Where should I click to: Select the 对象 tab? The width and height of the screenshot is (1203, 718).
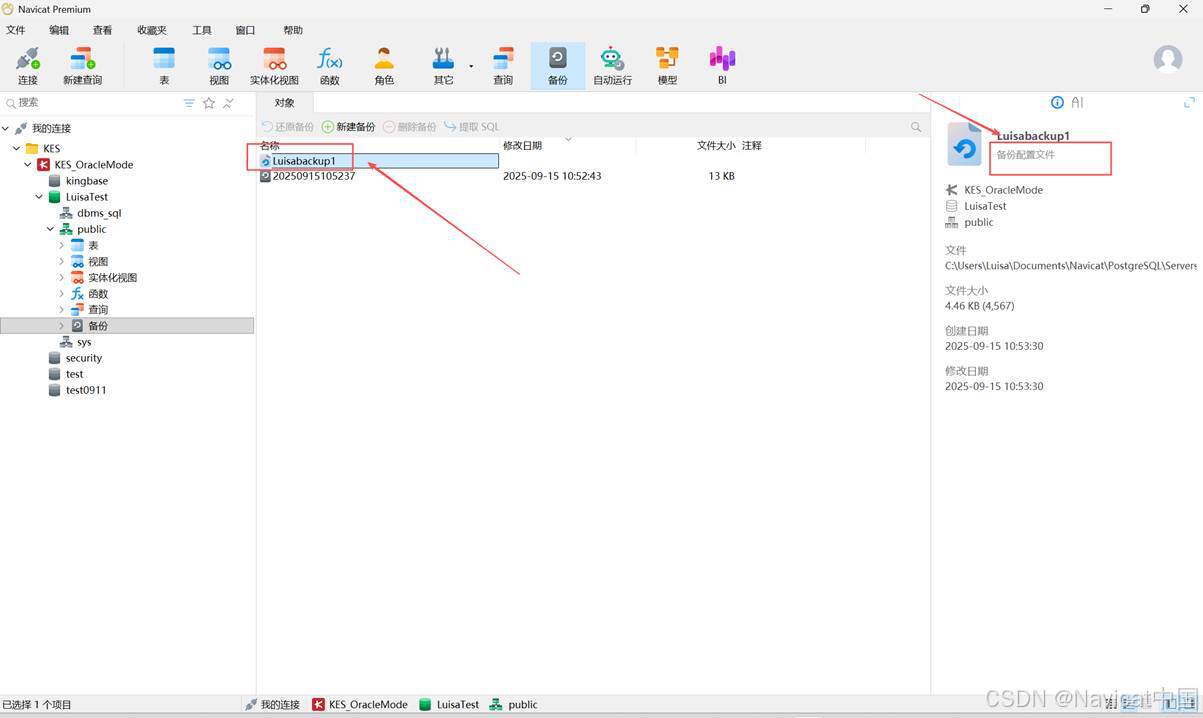point(285,102)
